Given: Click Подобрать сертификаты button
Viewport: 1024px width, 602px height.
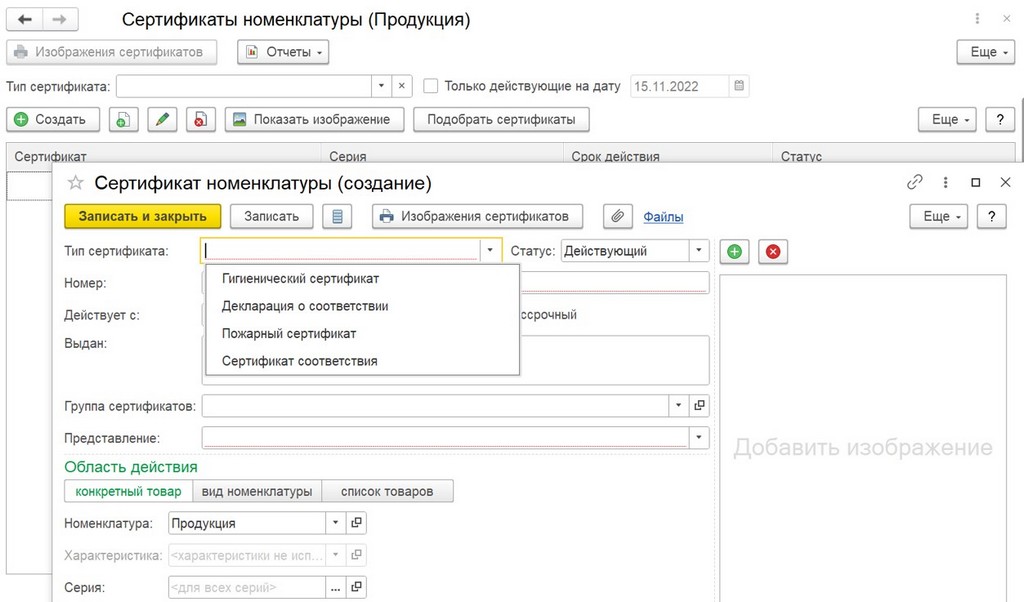Looking at the screenshot, I should click(501, 119).
